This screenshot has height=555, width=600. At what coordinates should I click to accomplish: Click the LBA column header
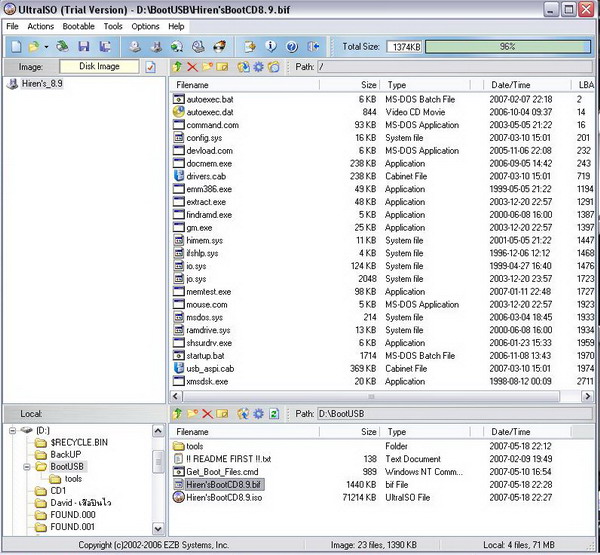click(x=584, y=85)
